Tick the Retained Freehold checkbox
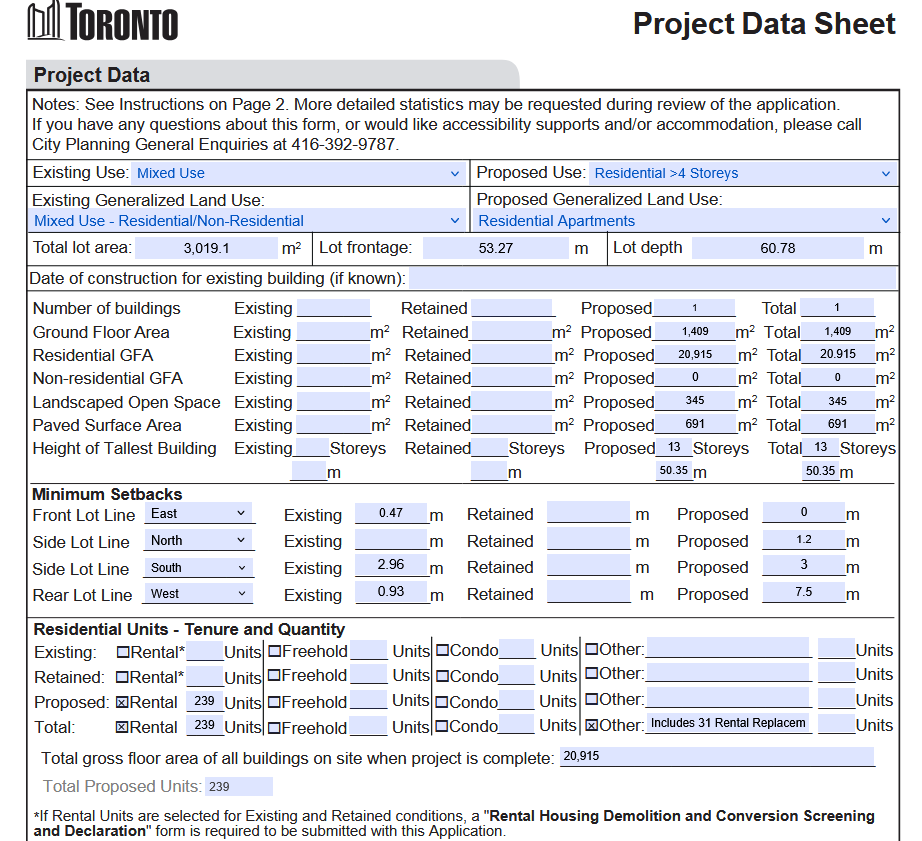The image size is (922, 841). click(275, 676)
